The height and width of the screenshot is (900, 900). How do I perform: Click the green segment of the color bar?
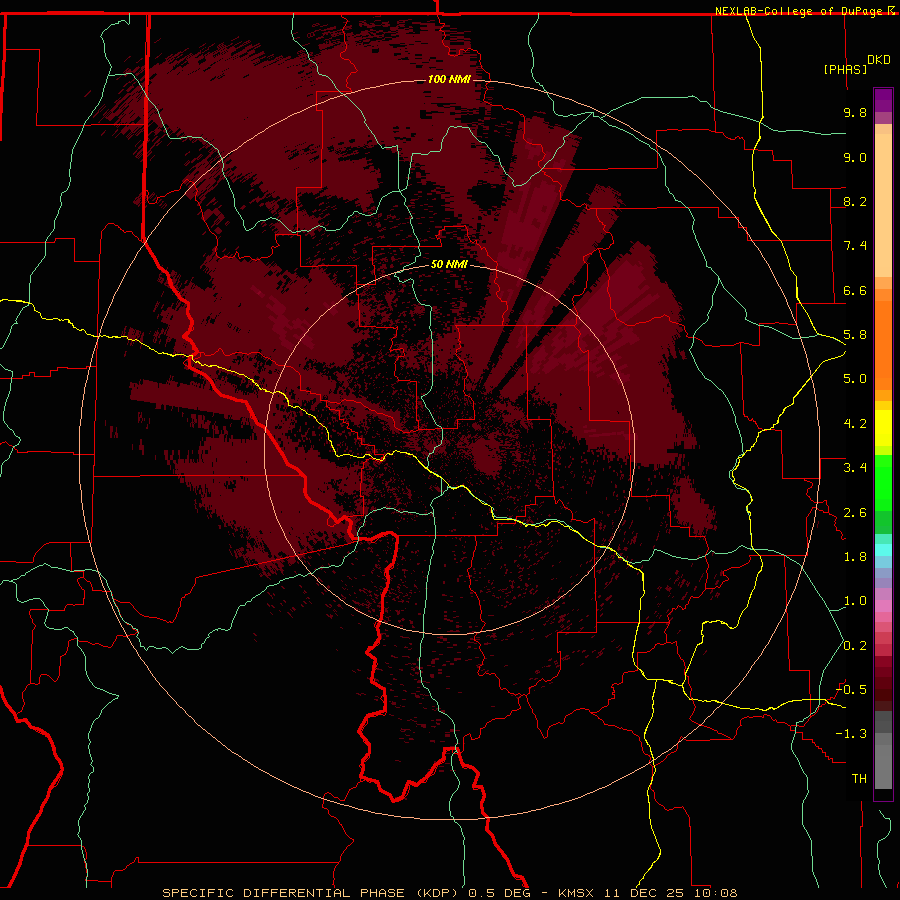[x=883, y=482]
